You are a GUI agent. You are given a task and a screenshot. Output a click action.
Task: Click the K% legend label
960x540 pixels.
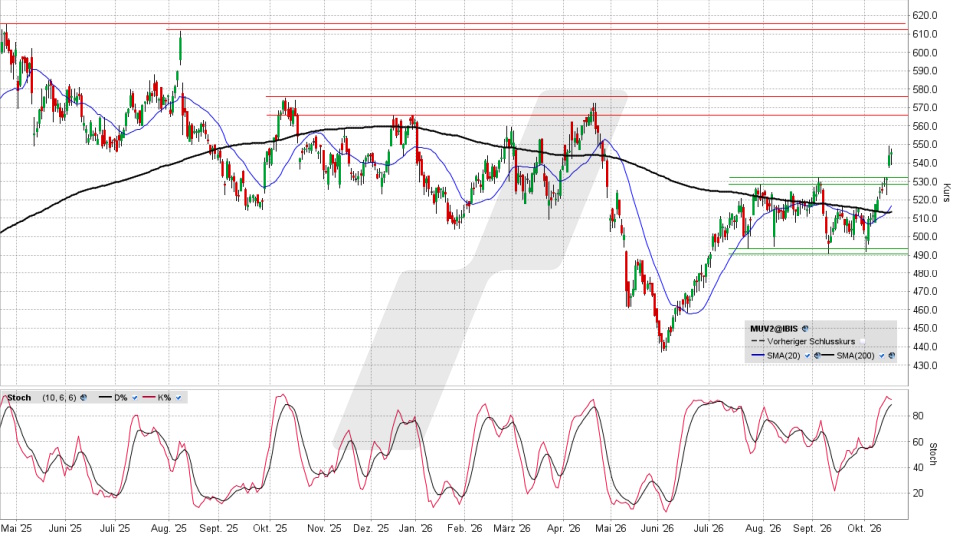(x=164, y=398)
